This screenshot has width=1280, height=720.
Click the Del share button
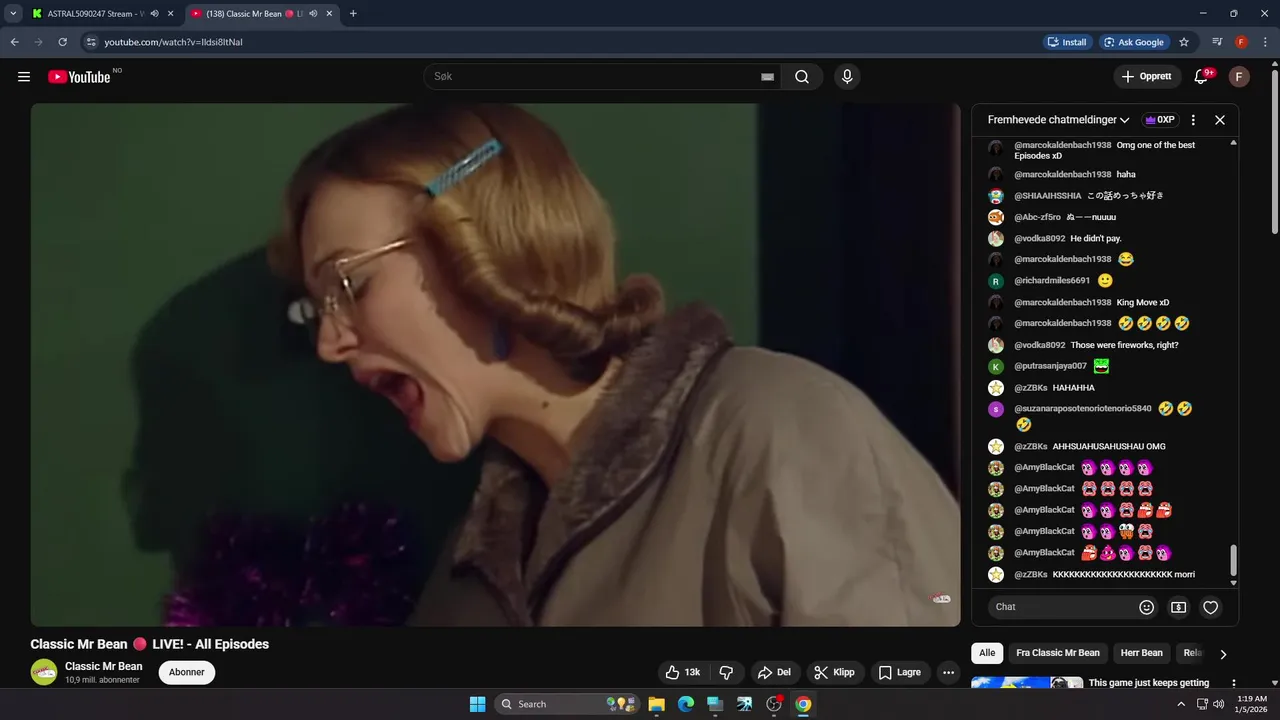coord(775,672)
